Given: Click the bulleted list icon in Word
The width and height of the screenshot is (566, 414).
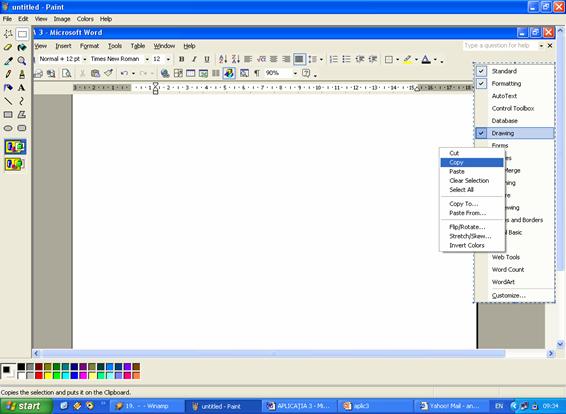Looking at the screenshot, I should pos(346,59).
